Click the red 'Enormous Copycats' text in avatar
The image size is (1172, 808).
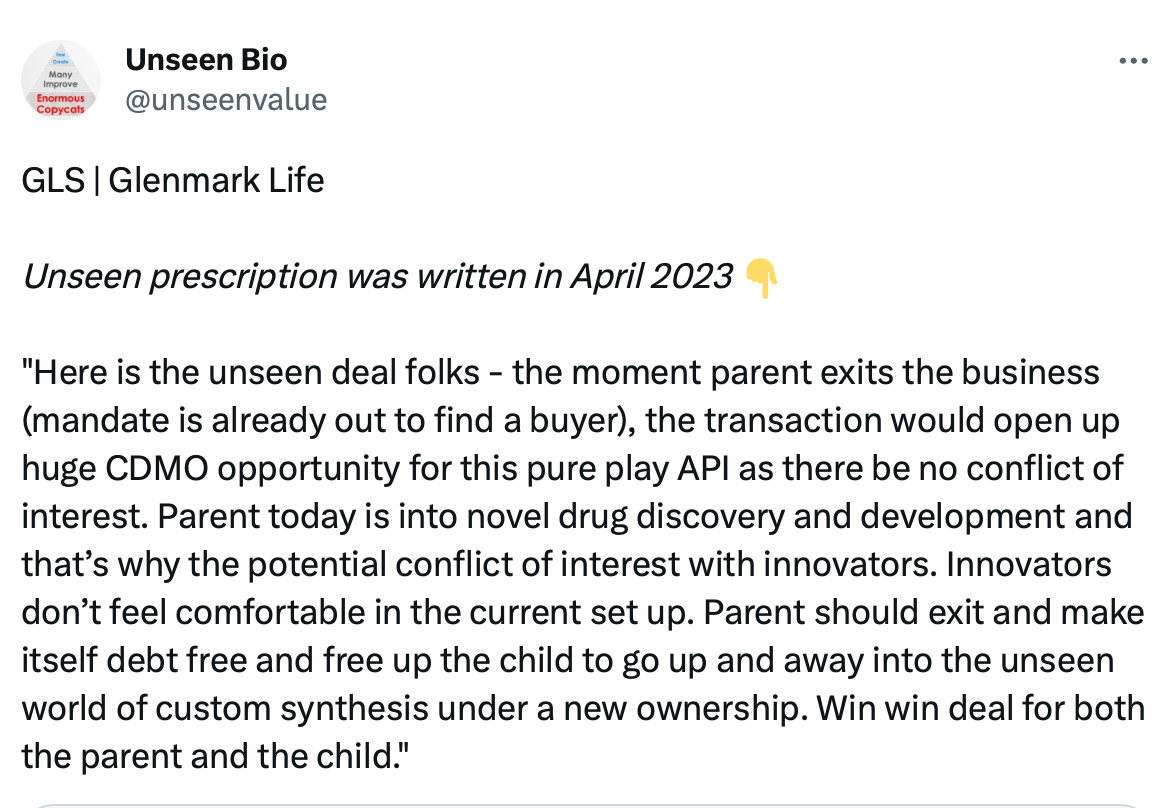coord(61,104)
